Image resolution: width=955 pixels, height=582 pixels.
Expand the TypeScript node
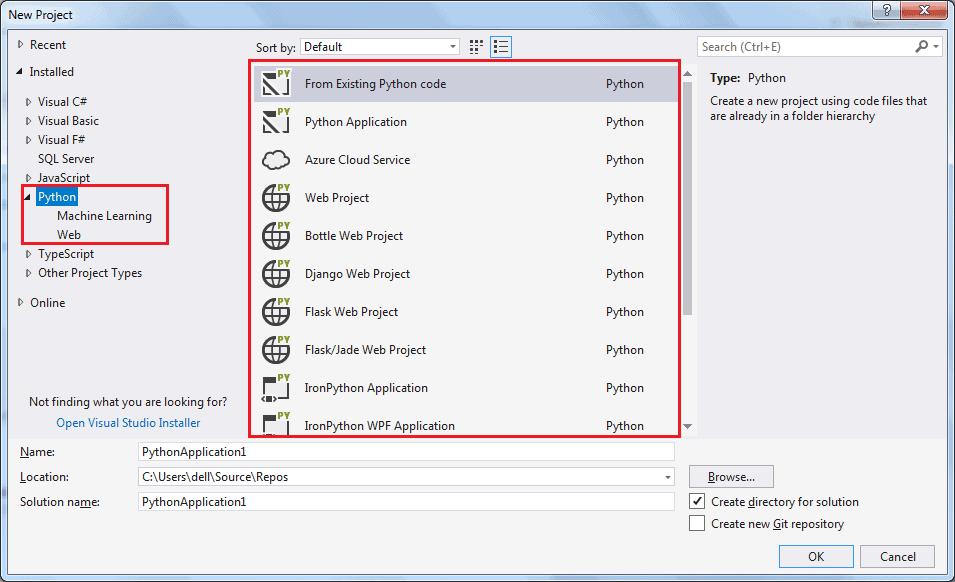pyautogui.click(x=28, y=254)
